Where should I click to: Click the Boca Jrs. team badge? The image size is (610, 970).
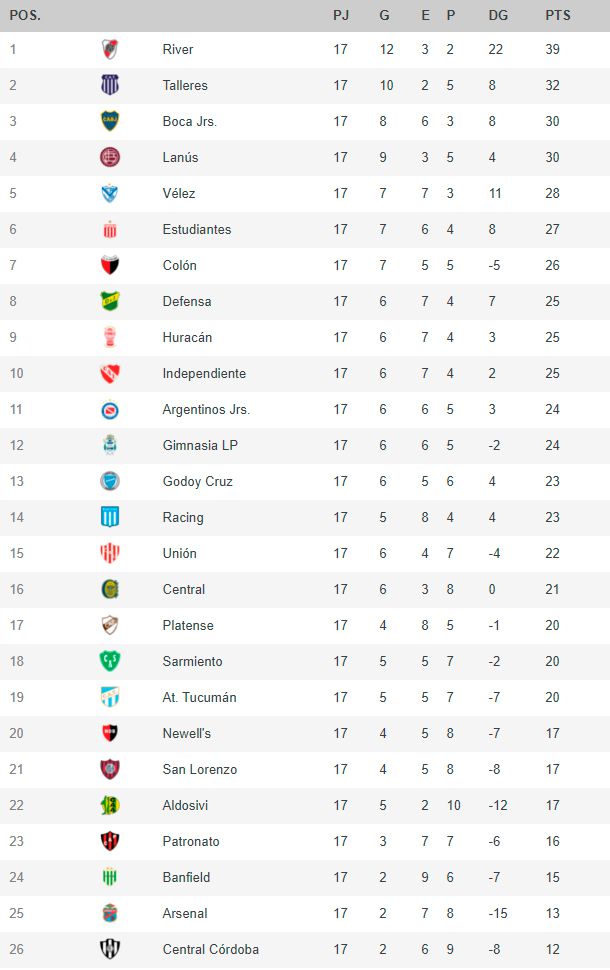tap(110, 121)
